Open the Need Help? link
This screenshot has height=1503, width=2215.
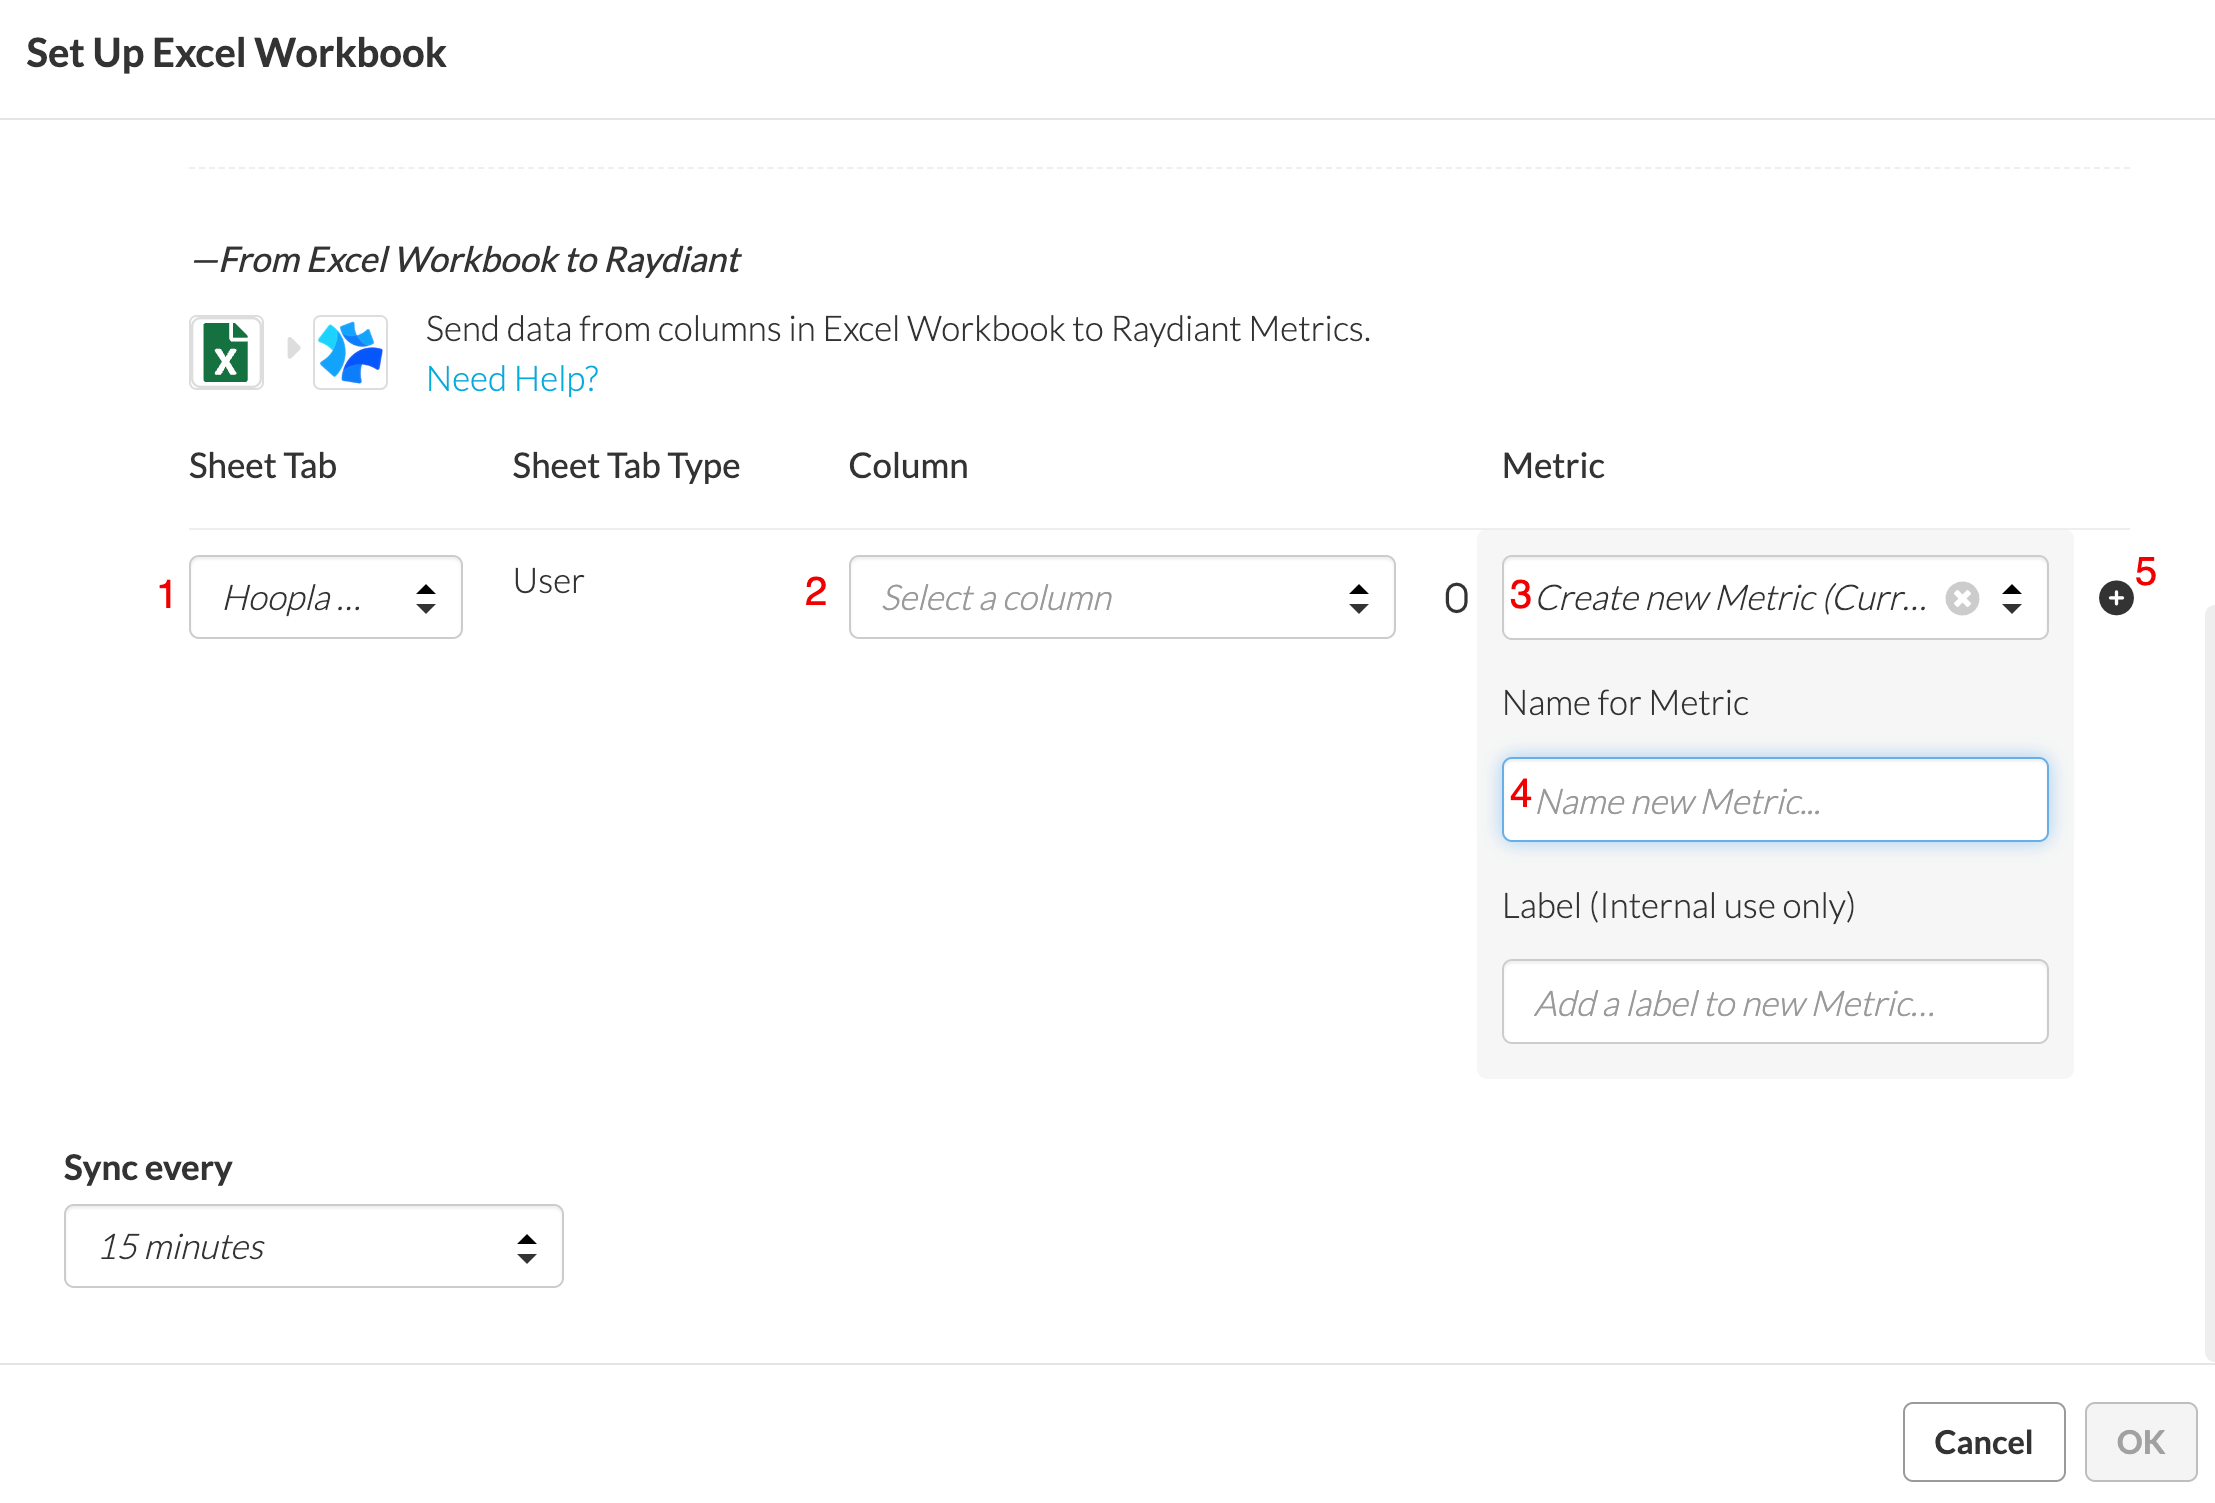tap(512, 379)
